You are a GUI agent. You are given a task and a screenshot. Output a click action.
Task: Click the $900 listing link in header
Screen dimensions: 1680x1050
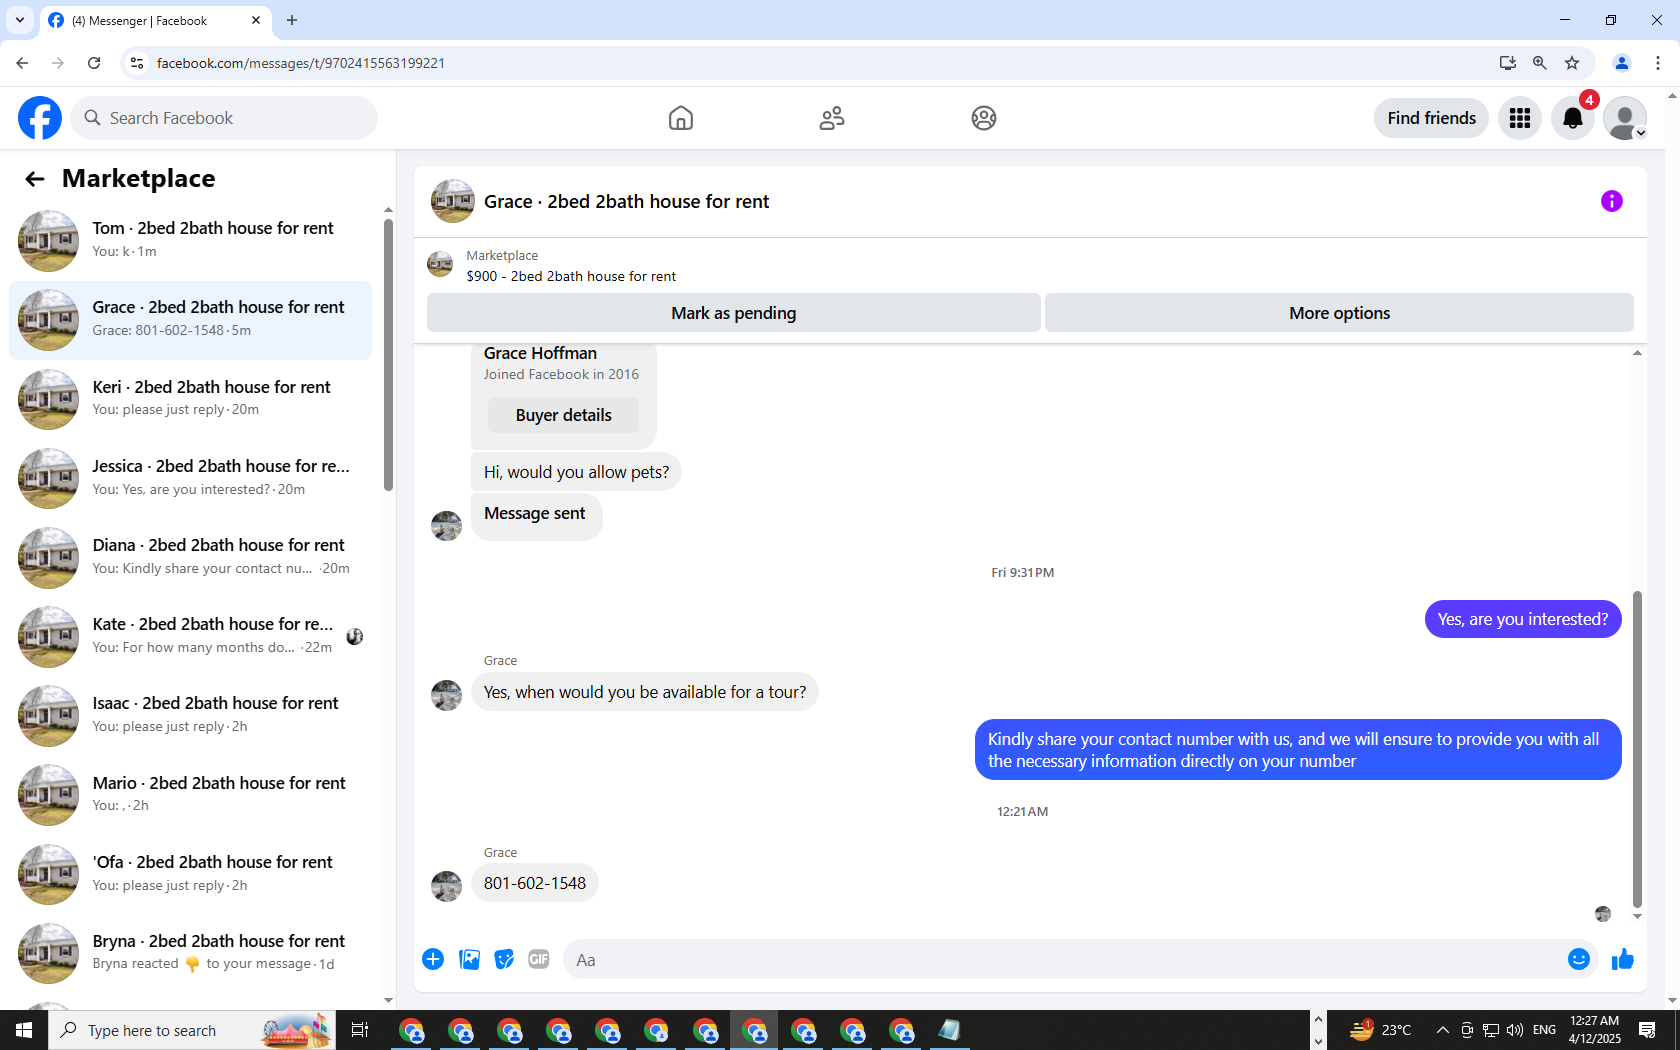[x=571, y=276]
